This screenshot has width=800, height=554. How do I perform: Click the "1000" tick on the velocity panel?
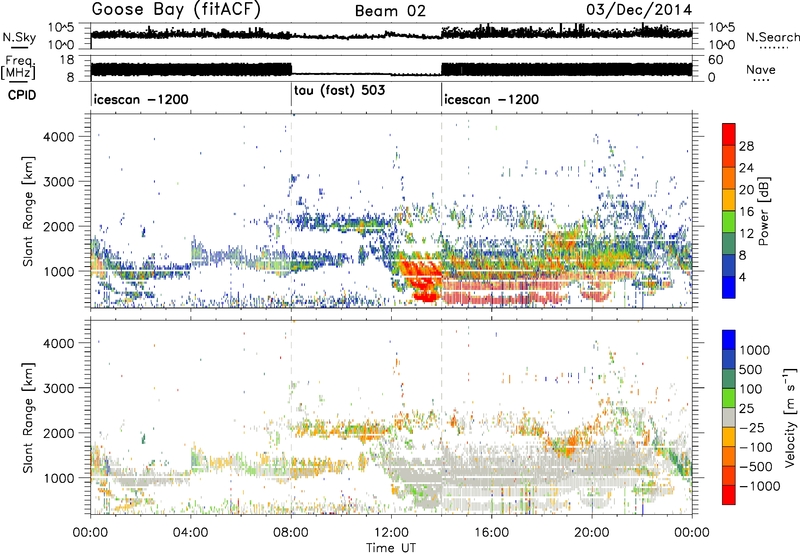[58, 478]
